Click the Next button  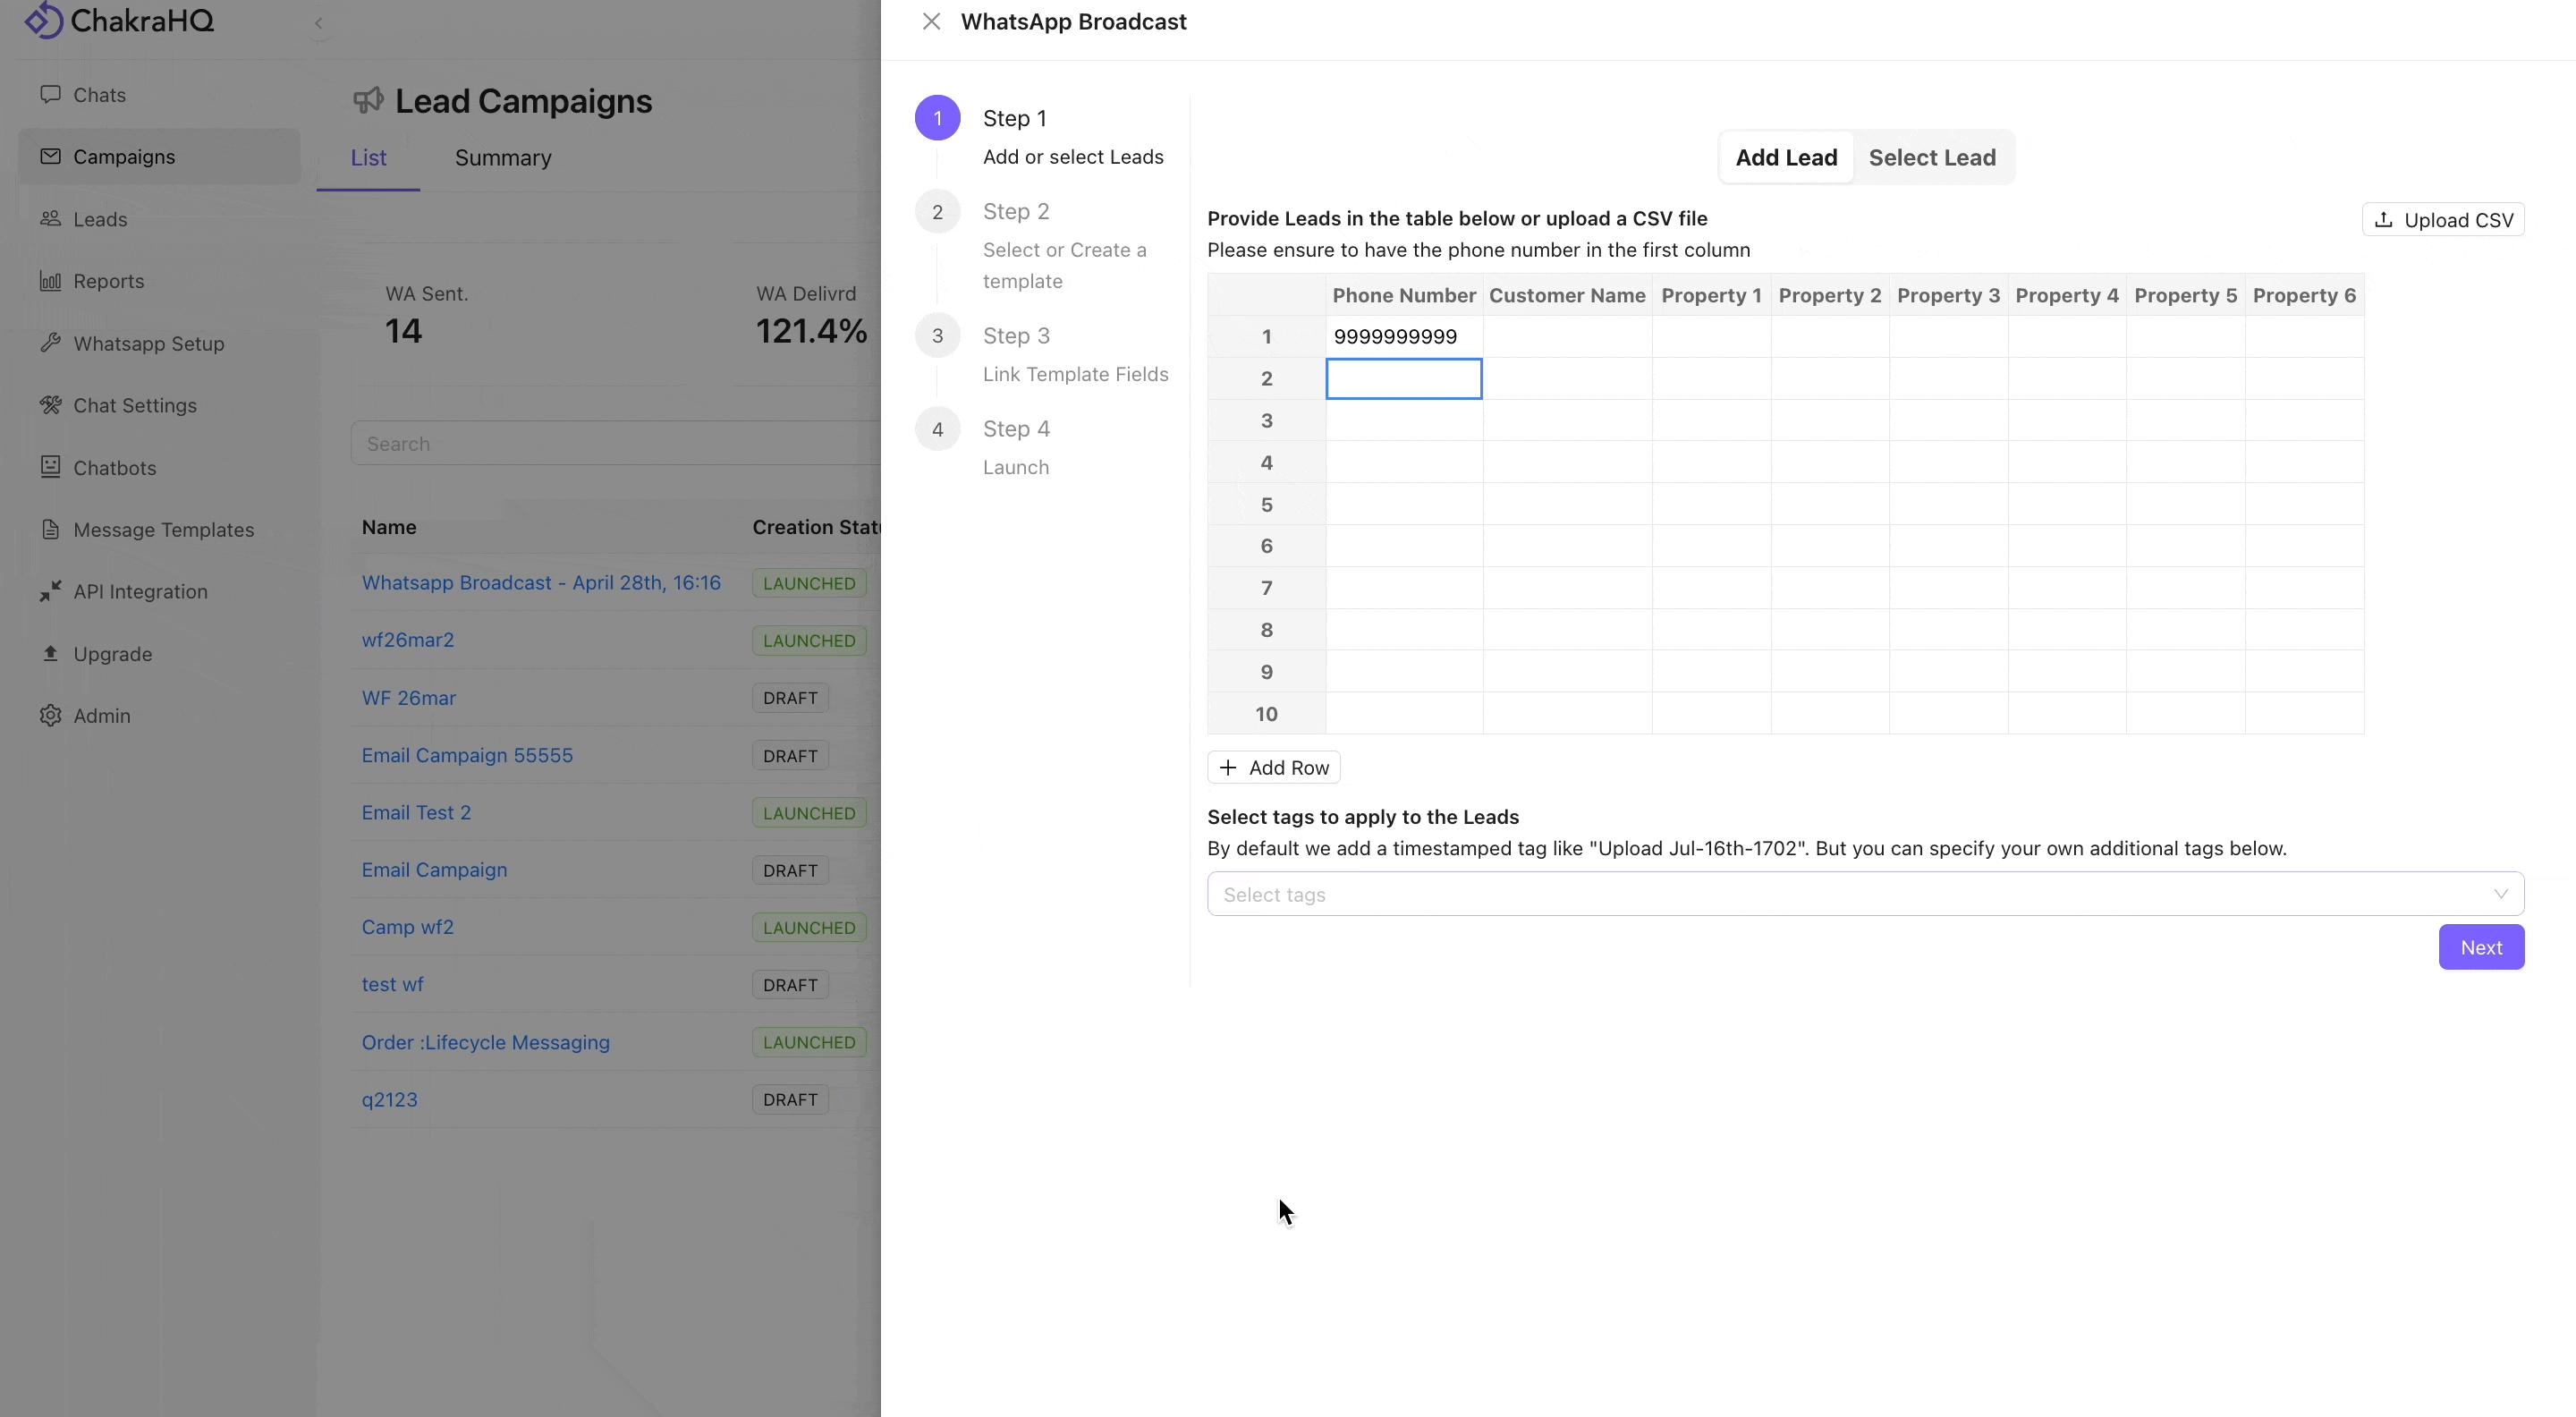pos(2481,947)
